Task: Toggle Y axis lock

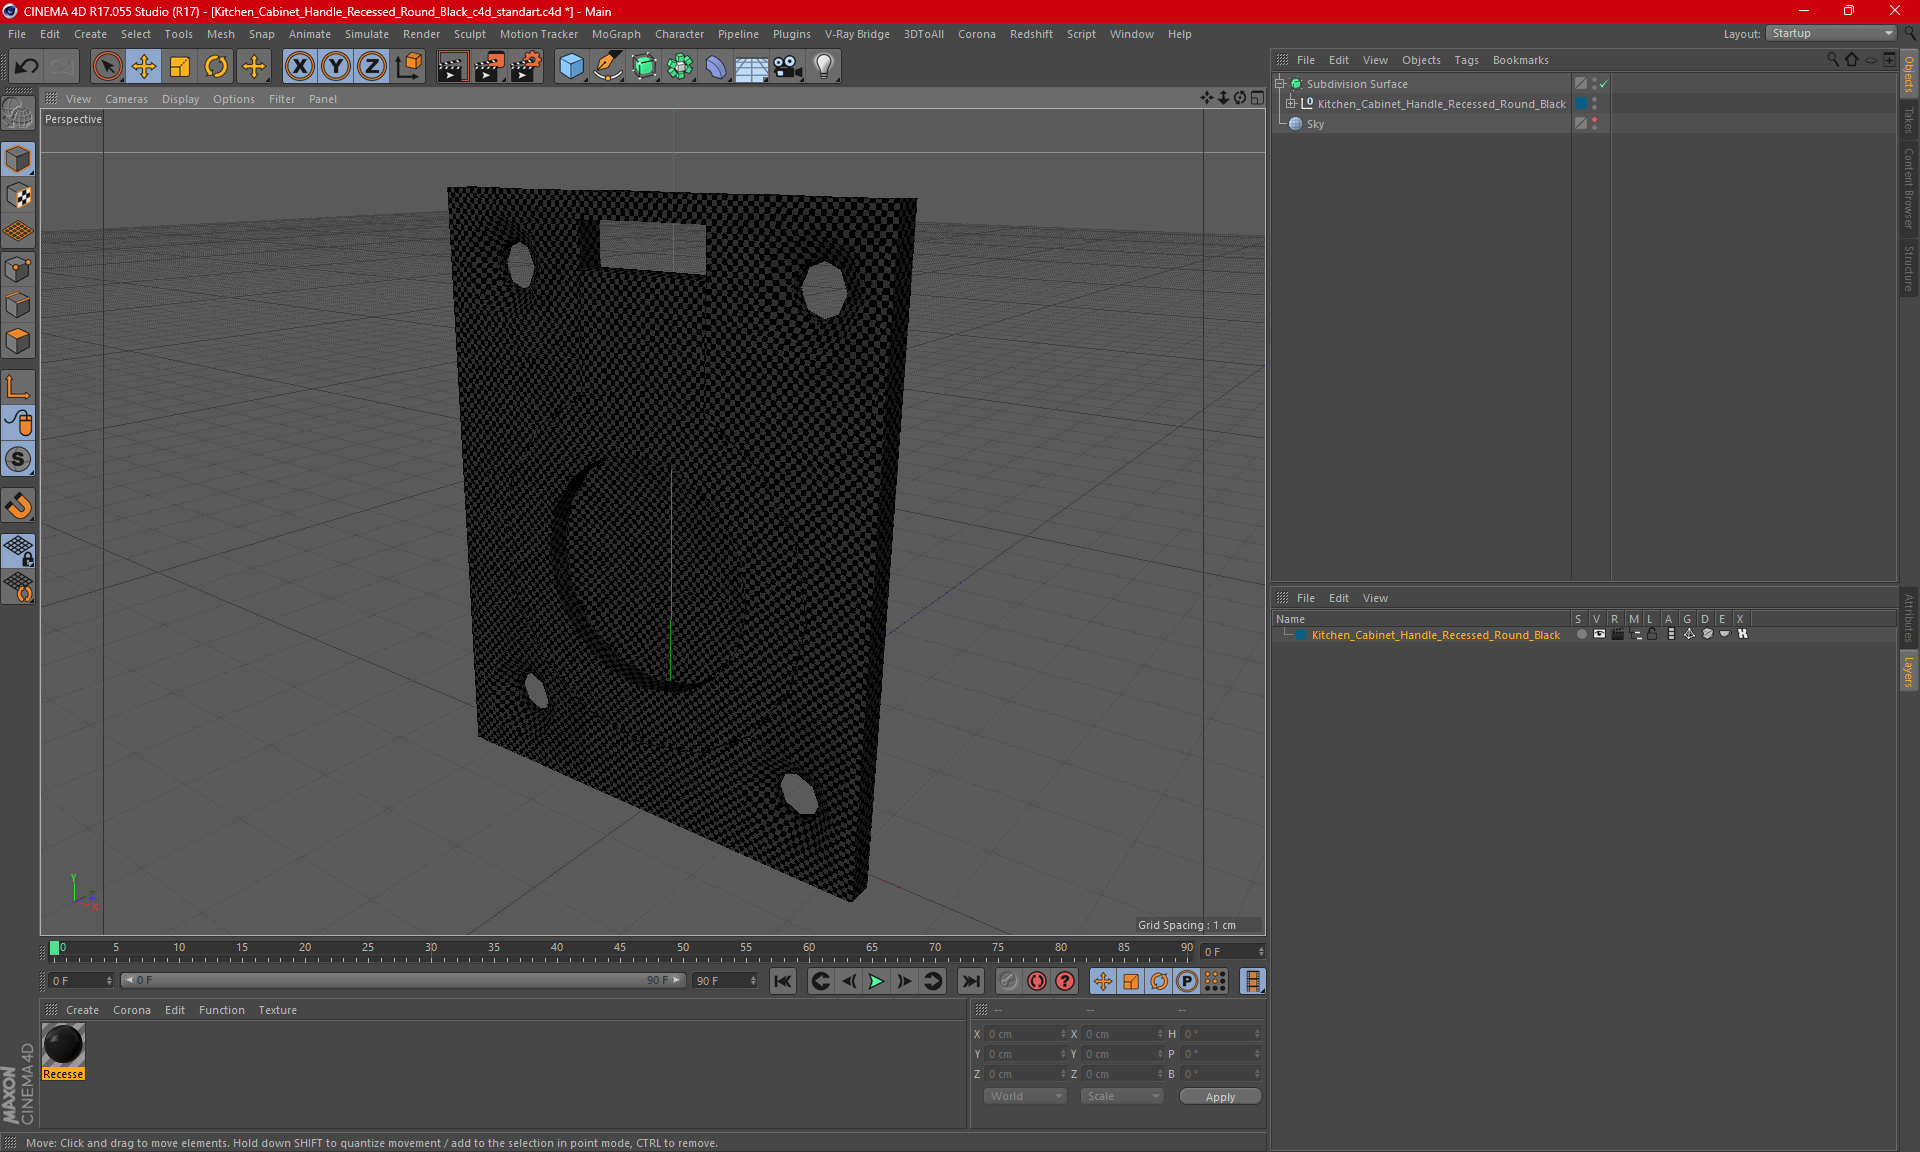Action: tap(336, 66)
